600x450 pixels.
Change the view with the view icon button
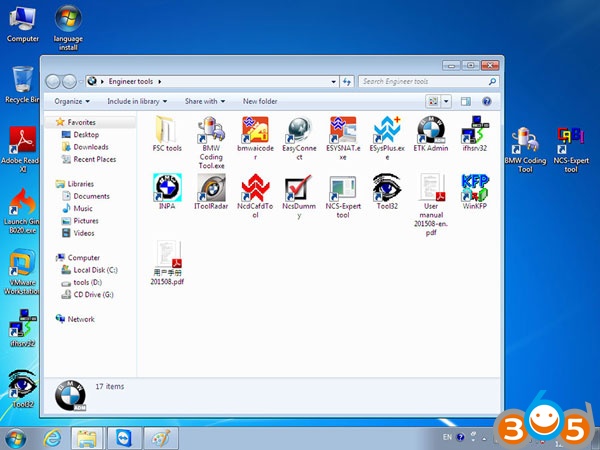(433, 101)
